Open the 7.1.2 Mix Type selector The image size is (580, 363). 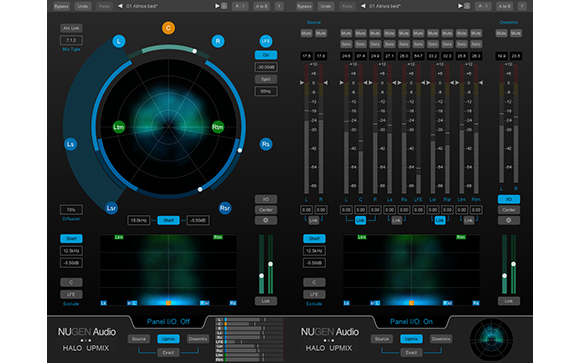71,40
